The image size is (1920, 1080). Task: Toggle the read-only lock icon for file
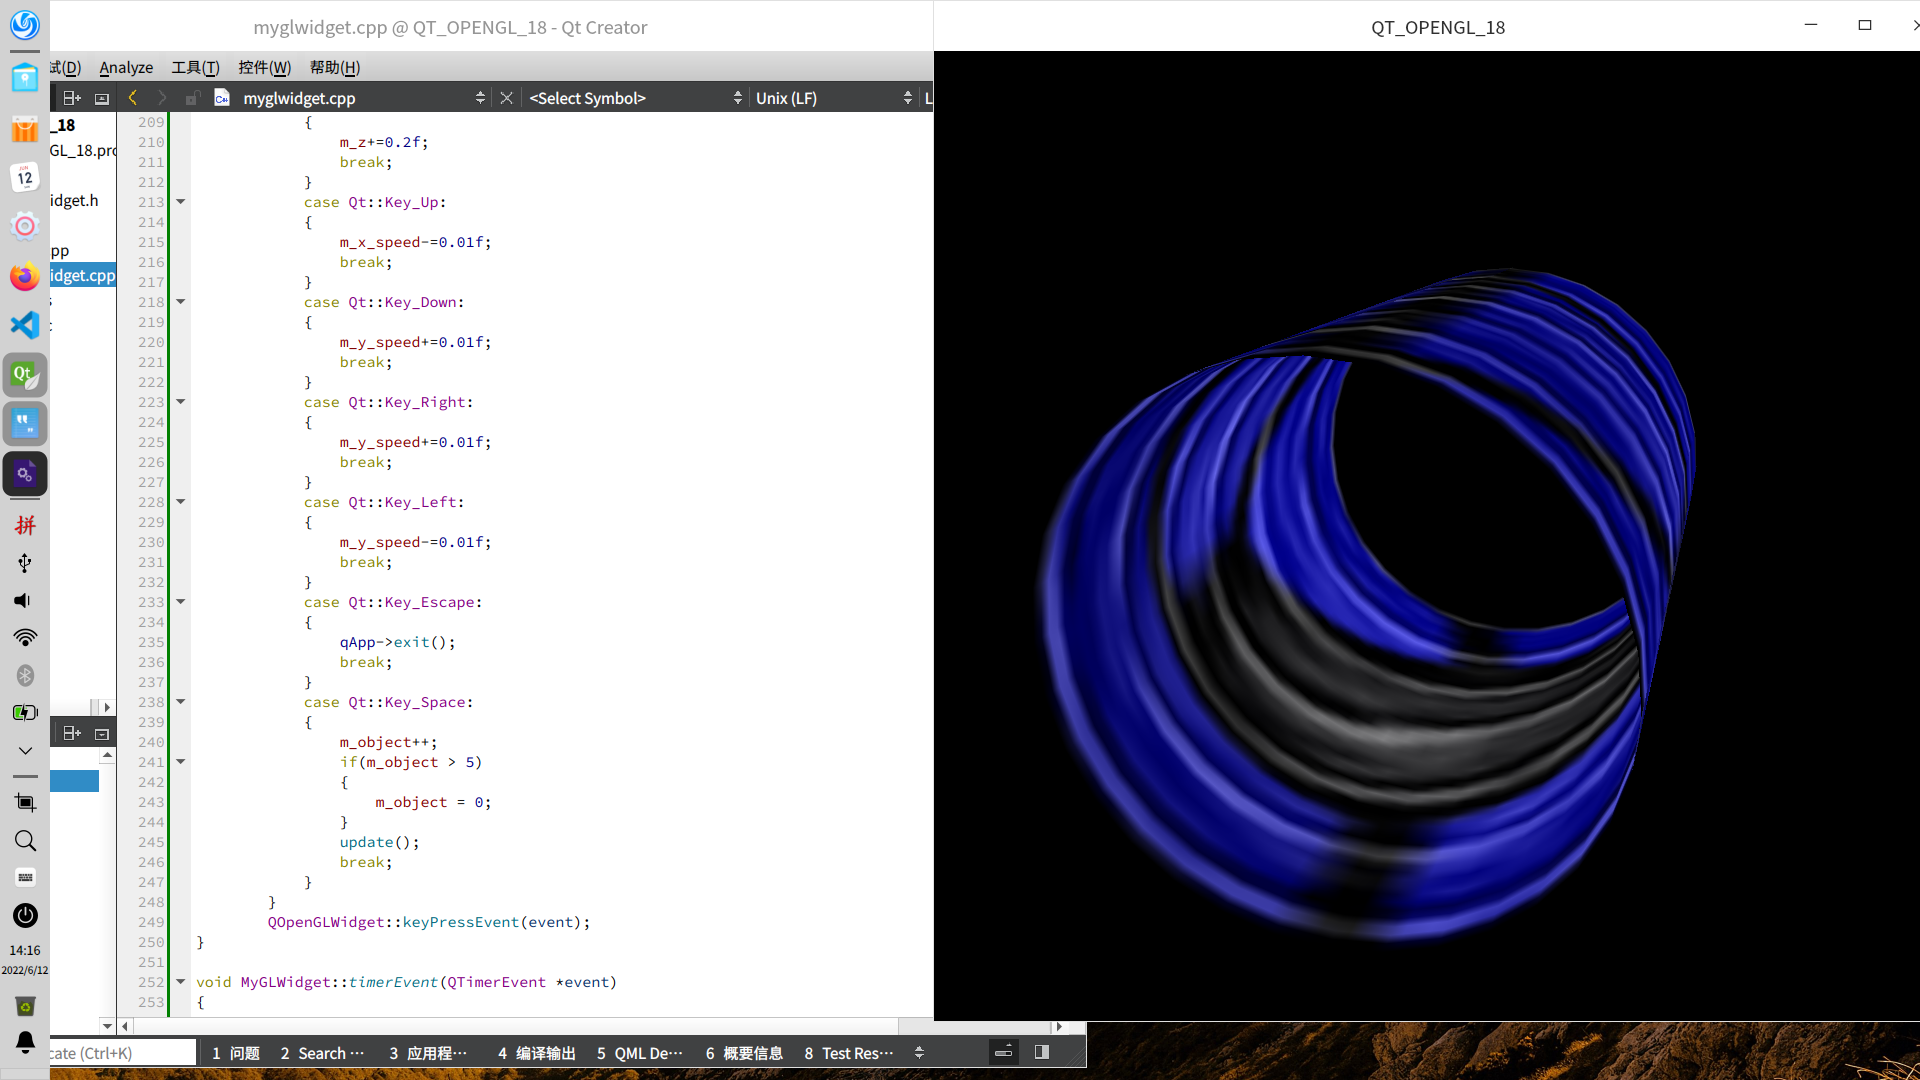click(x=192, y=98)
